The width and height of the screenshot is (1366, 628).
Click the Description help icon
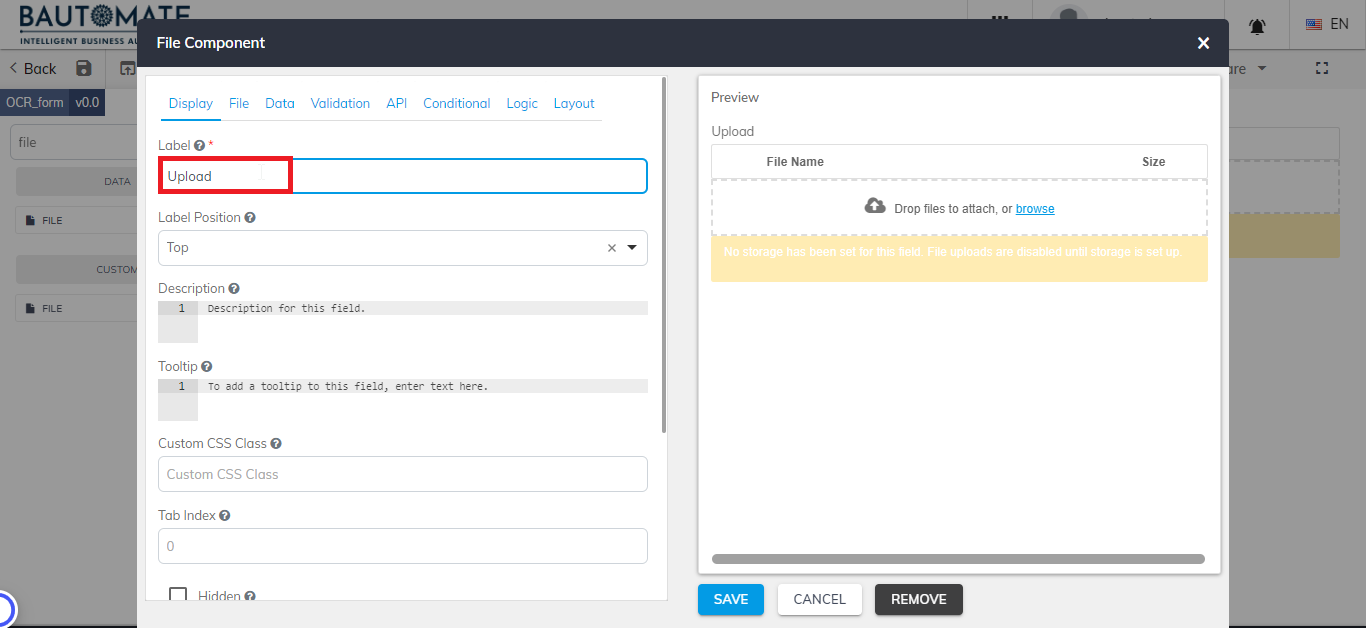[234, 289]
